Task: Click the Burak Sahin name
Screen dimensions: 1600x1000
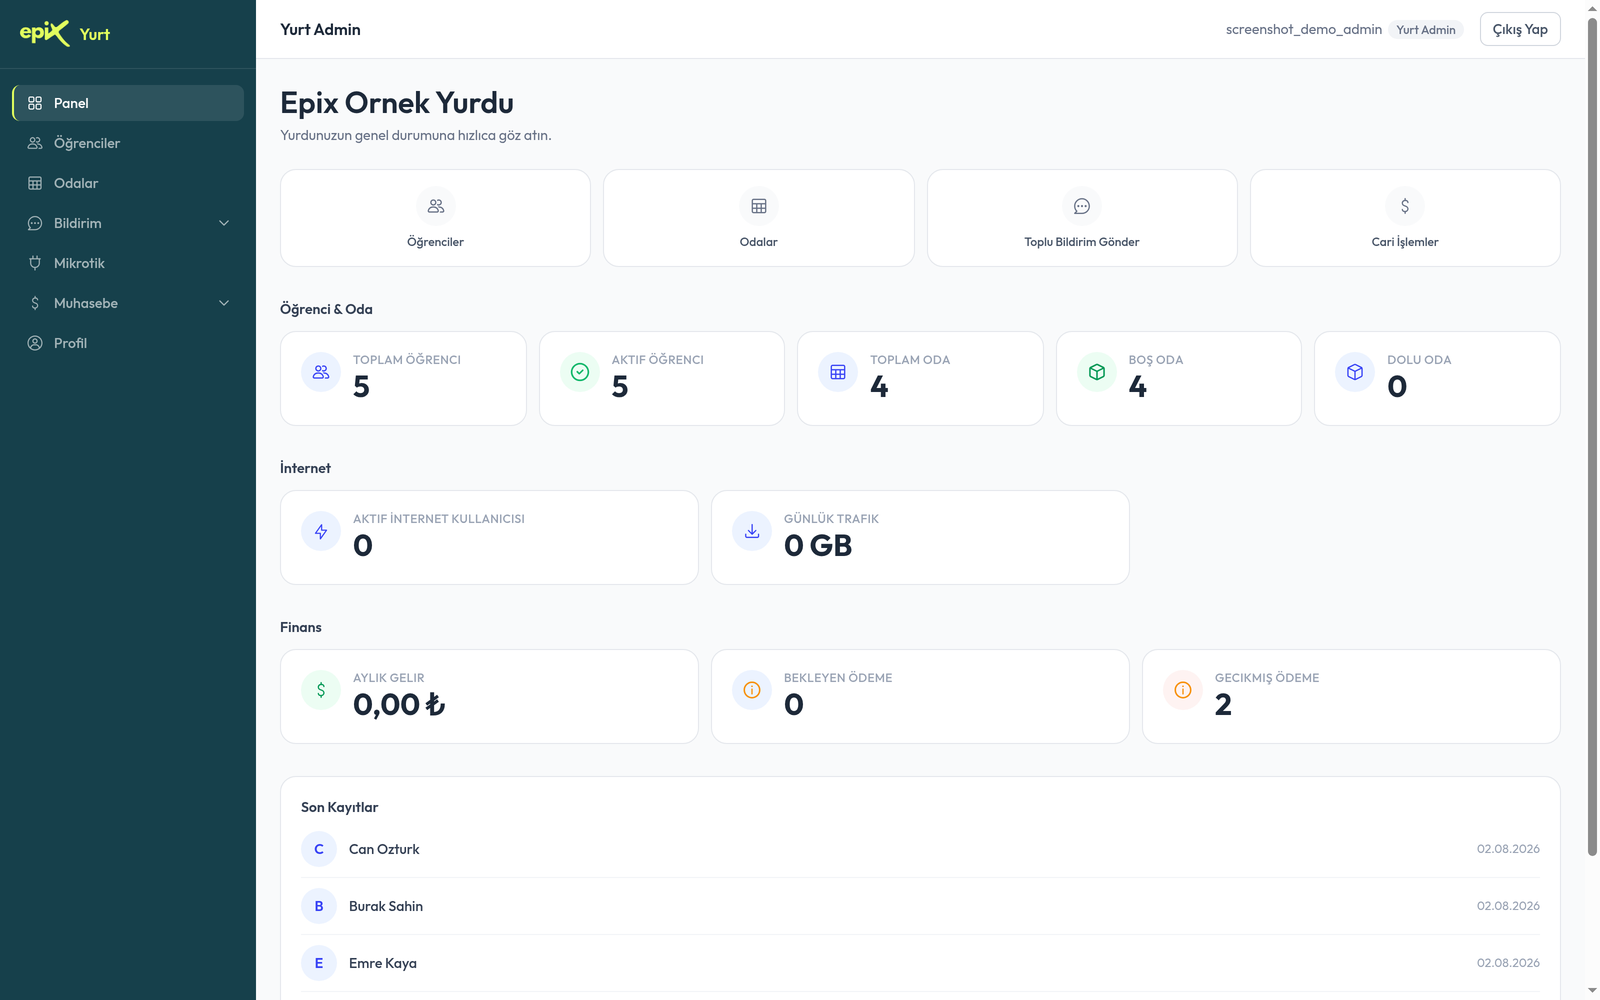Action: (x=386, y=906)
